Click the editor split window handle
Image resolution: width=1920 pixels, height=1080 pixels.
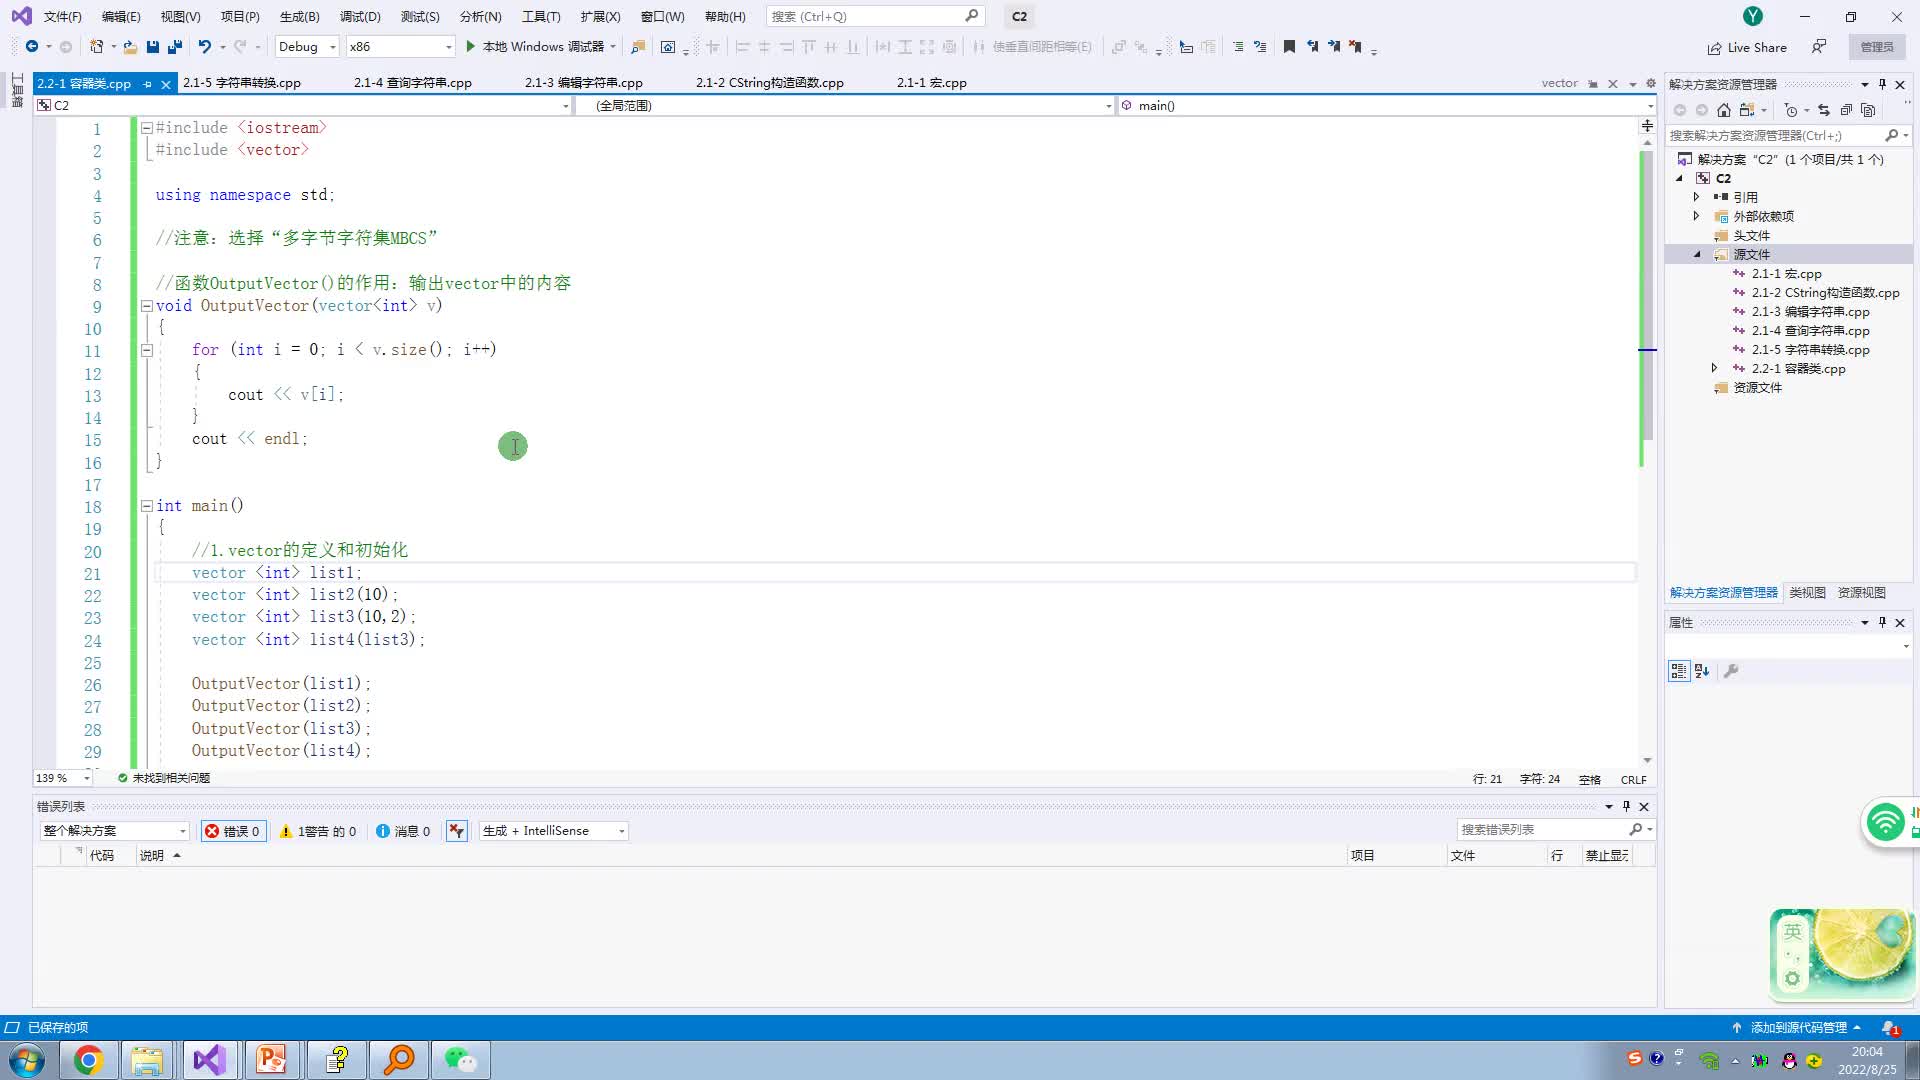click(1647, 126)
